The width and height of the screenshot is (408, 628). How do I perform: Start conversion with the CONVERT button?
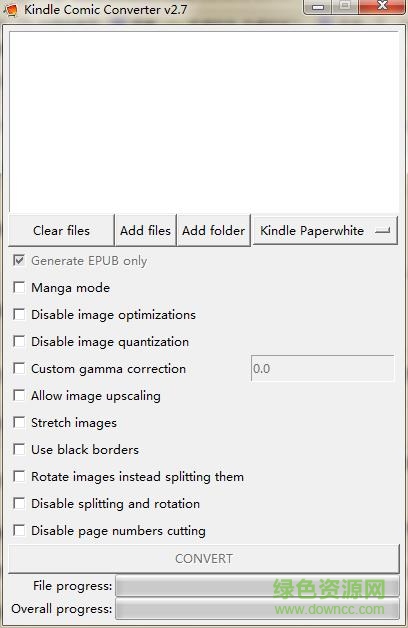pyautogui.click(x=204, y=558)
